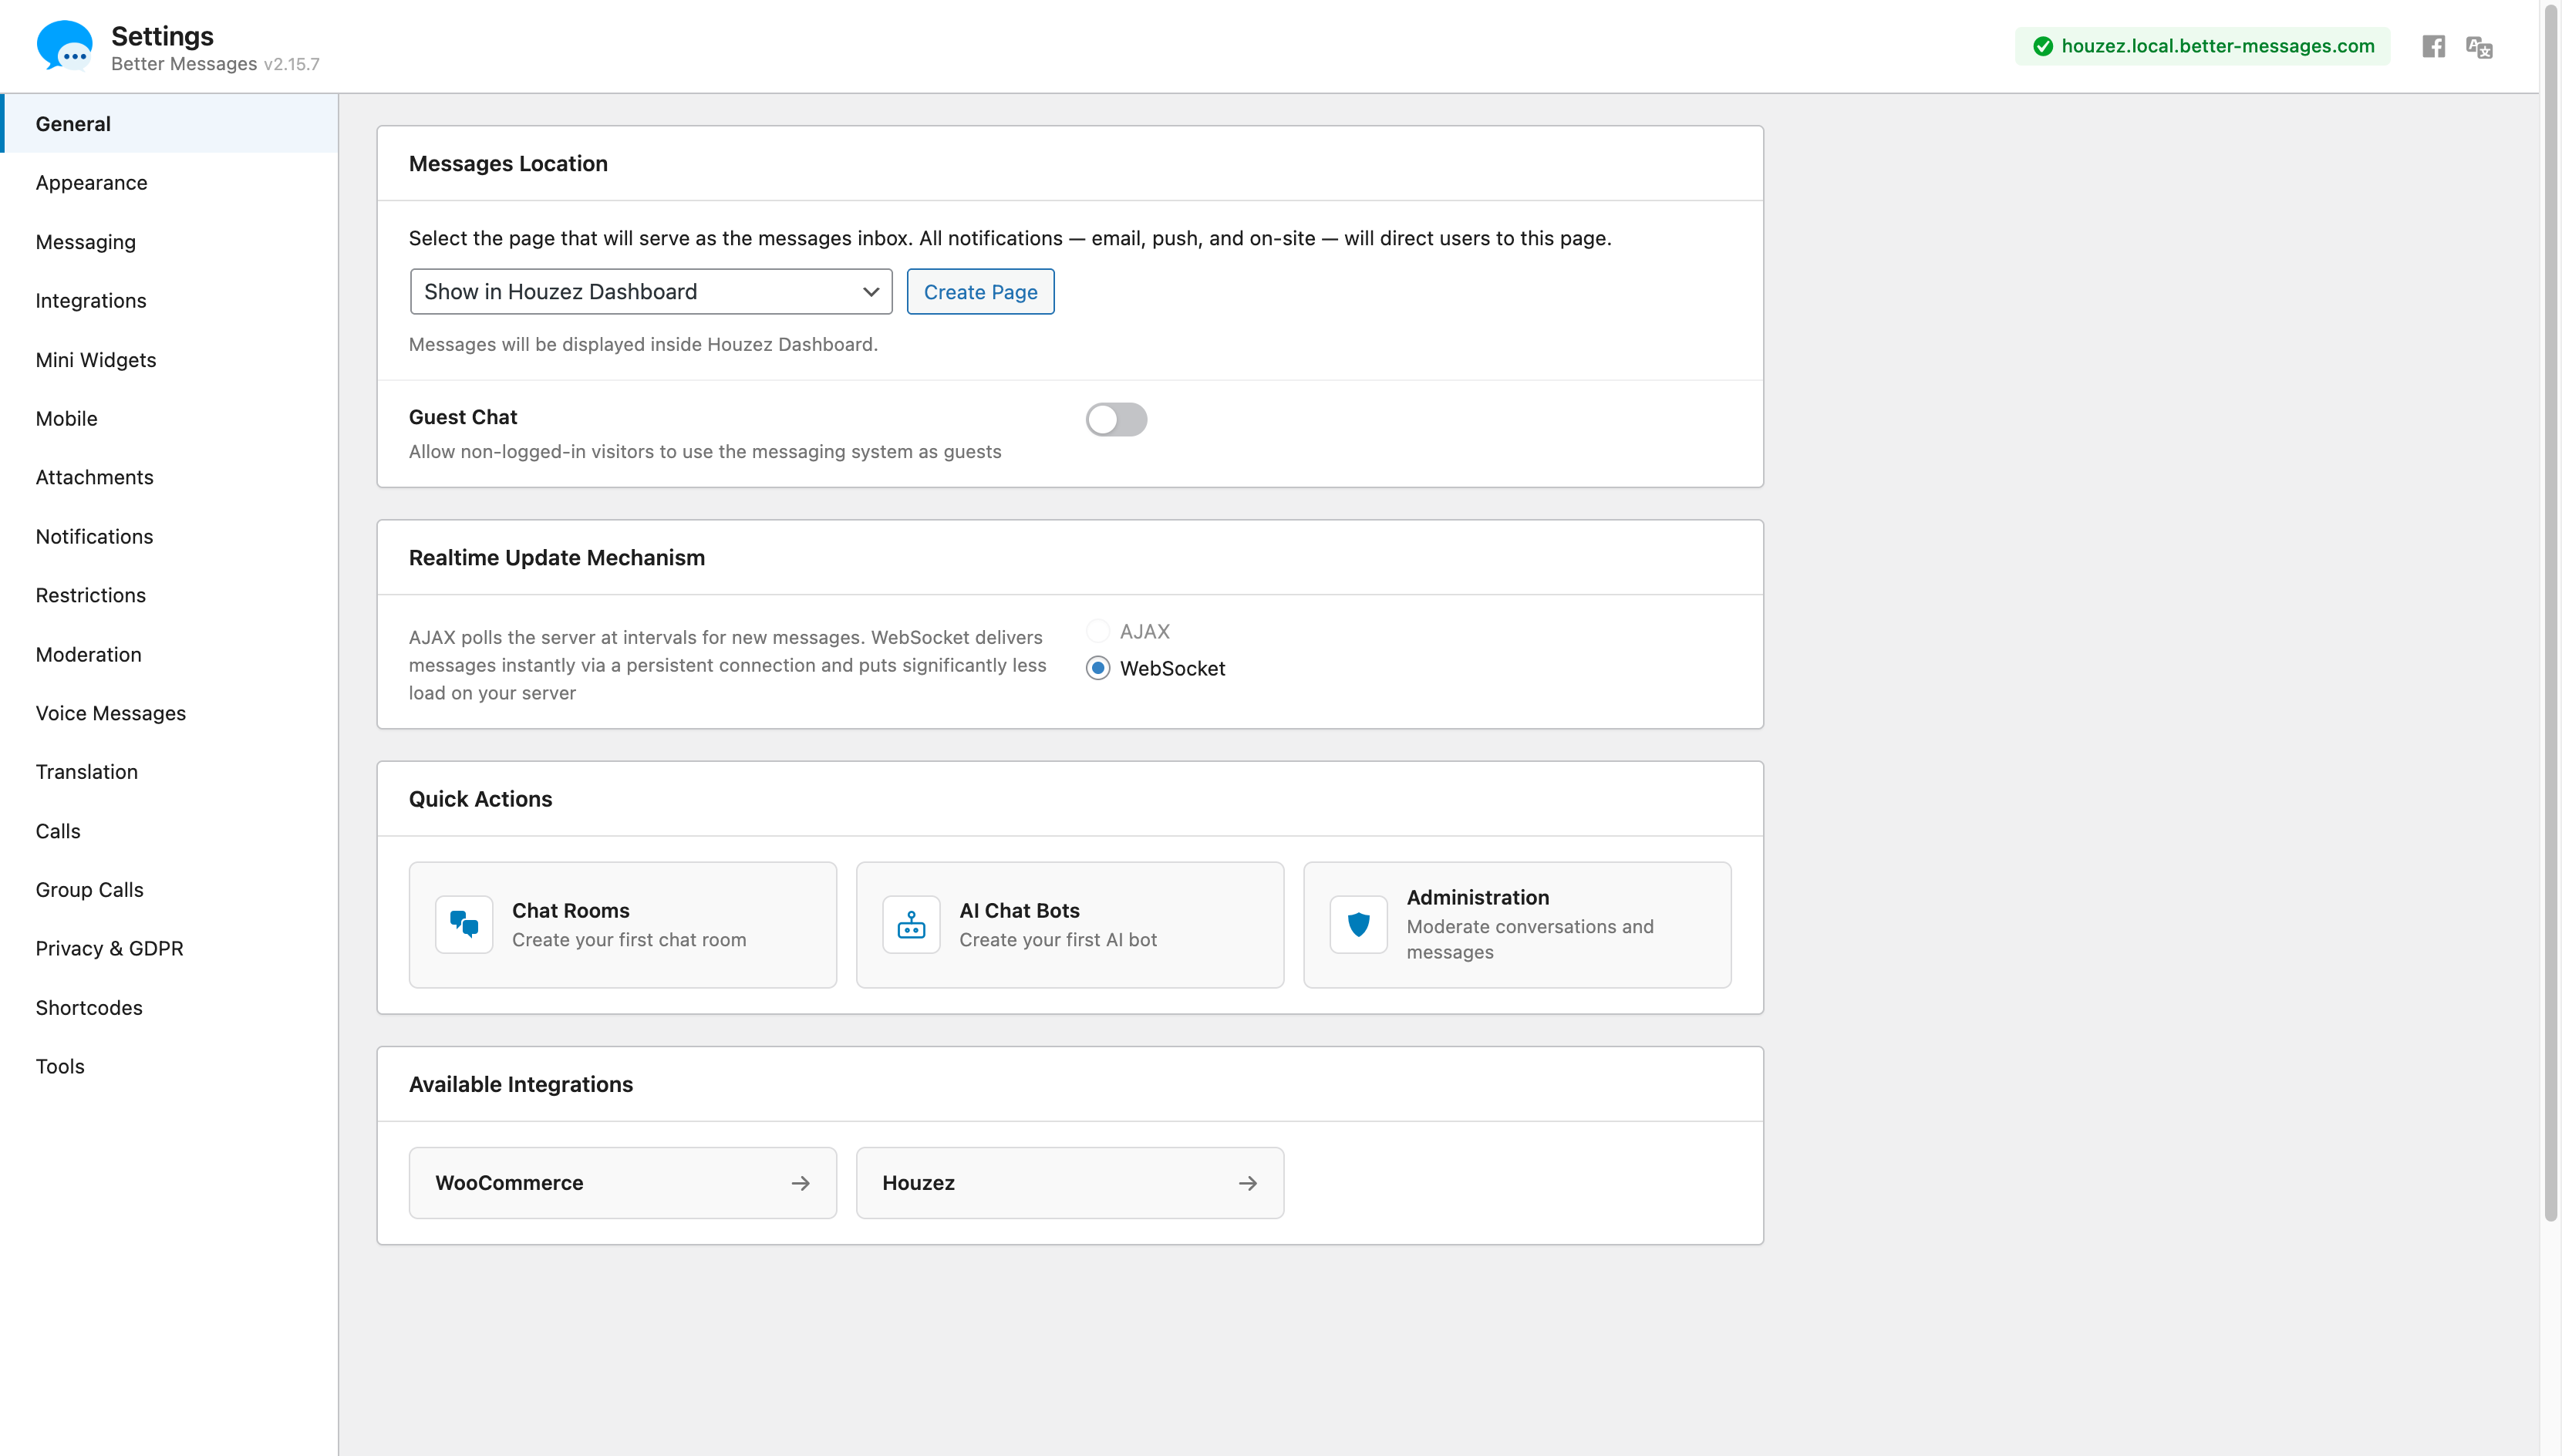Click the translation icon in the header
Screen dimensions: 2562x1456
tap(2479, 47)
